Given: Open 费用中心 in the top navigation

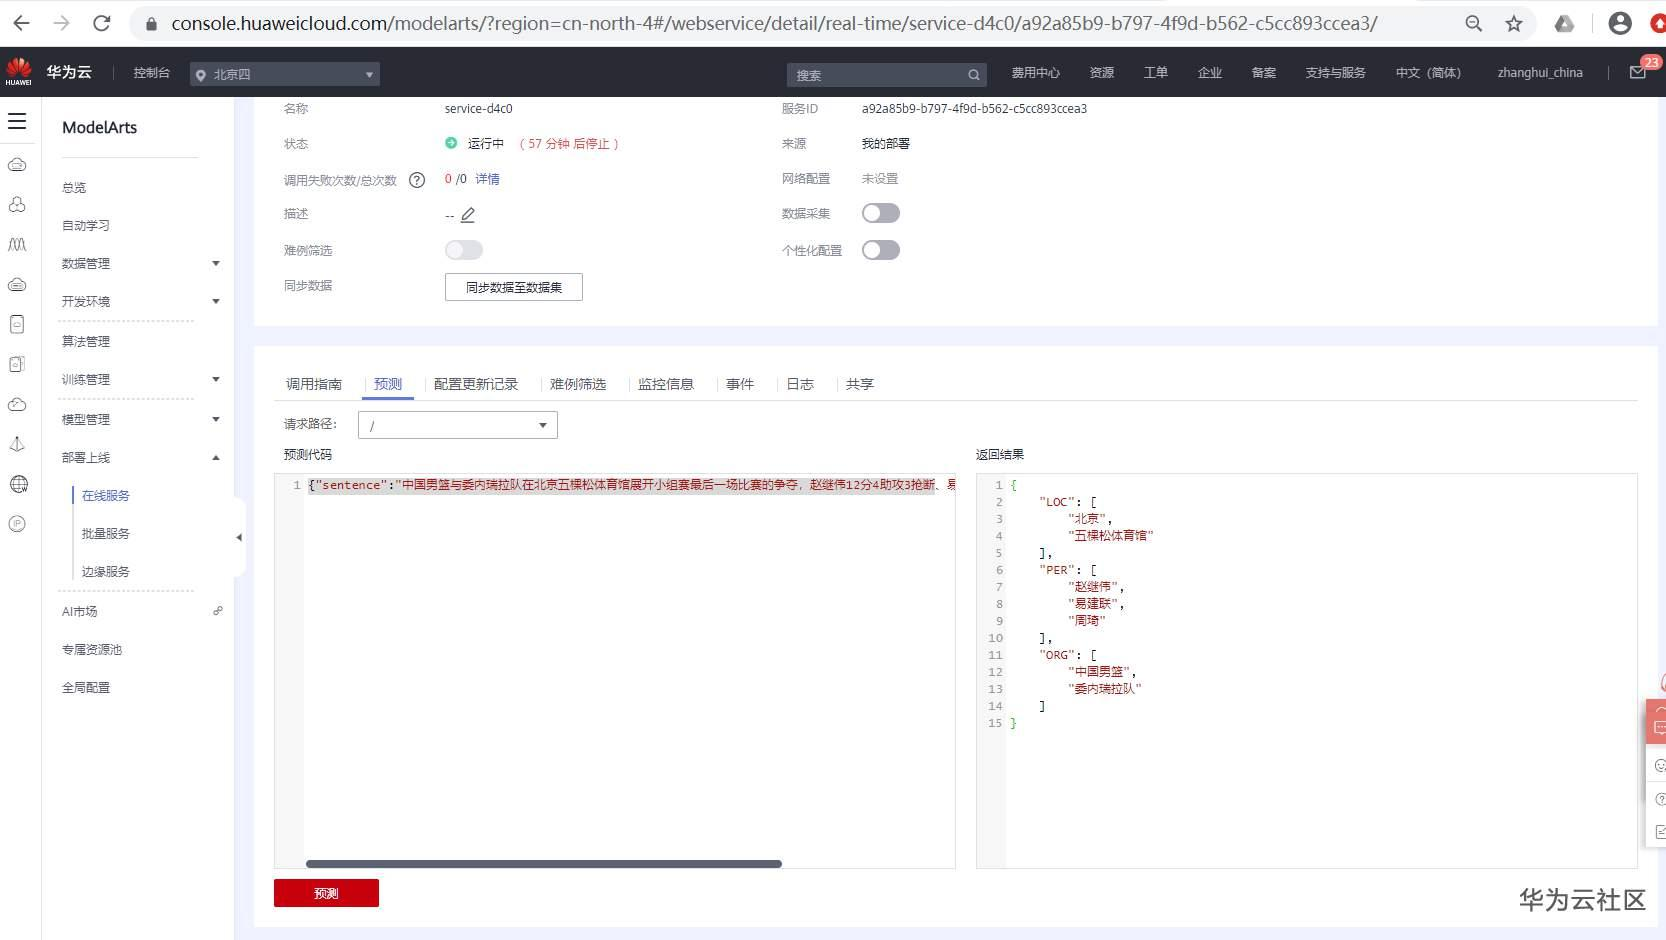Looking at the screenshot, I should [x=1036, y=73].
